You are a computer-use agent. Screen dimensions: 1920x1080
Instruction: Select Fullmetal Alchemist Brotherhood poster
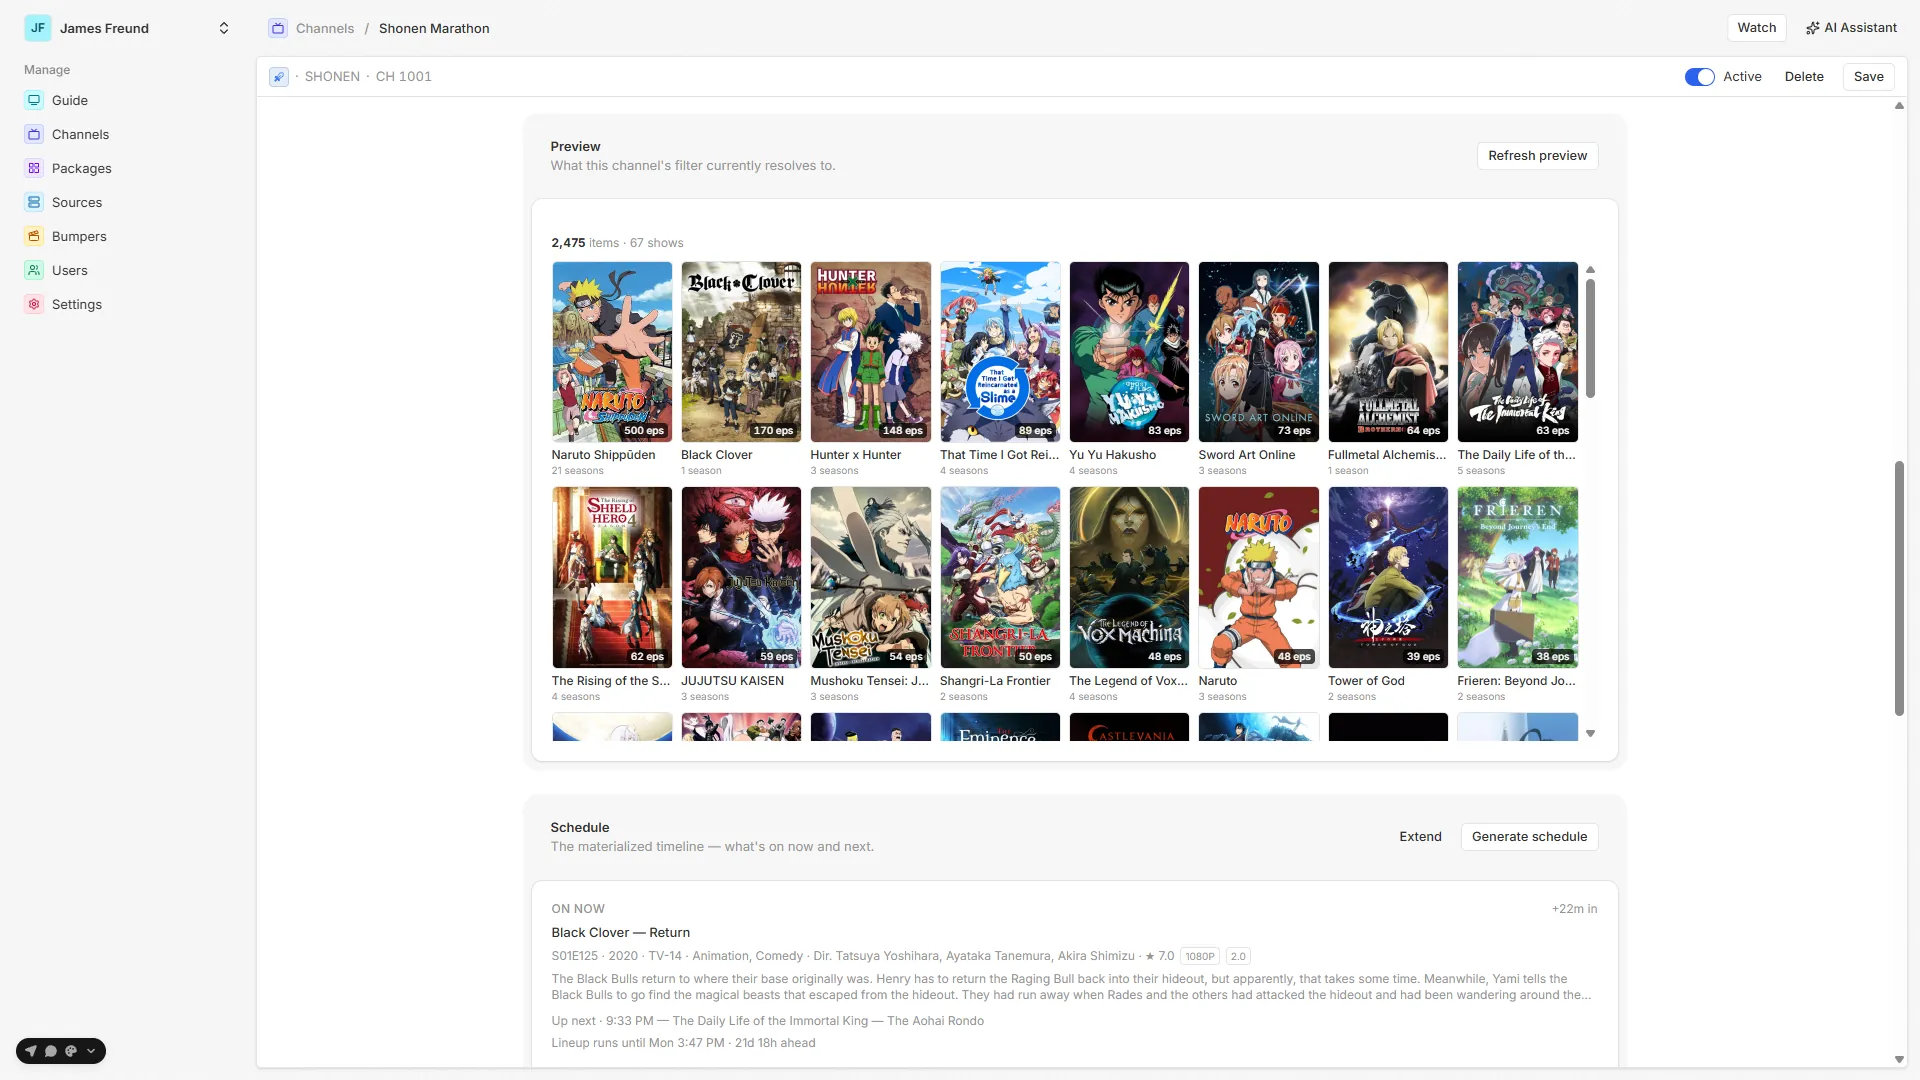[1388, 352]
